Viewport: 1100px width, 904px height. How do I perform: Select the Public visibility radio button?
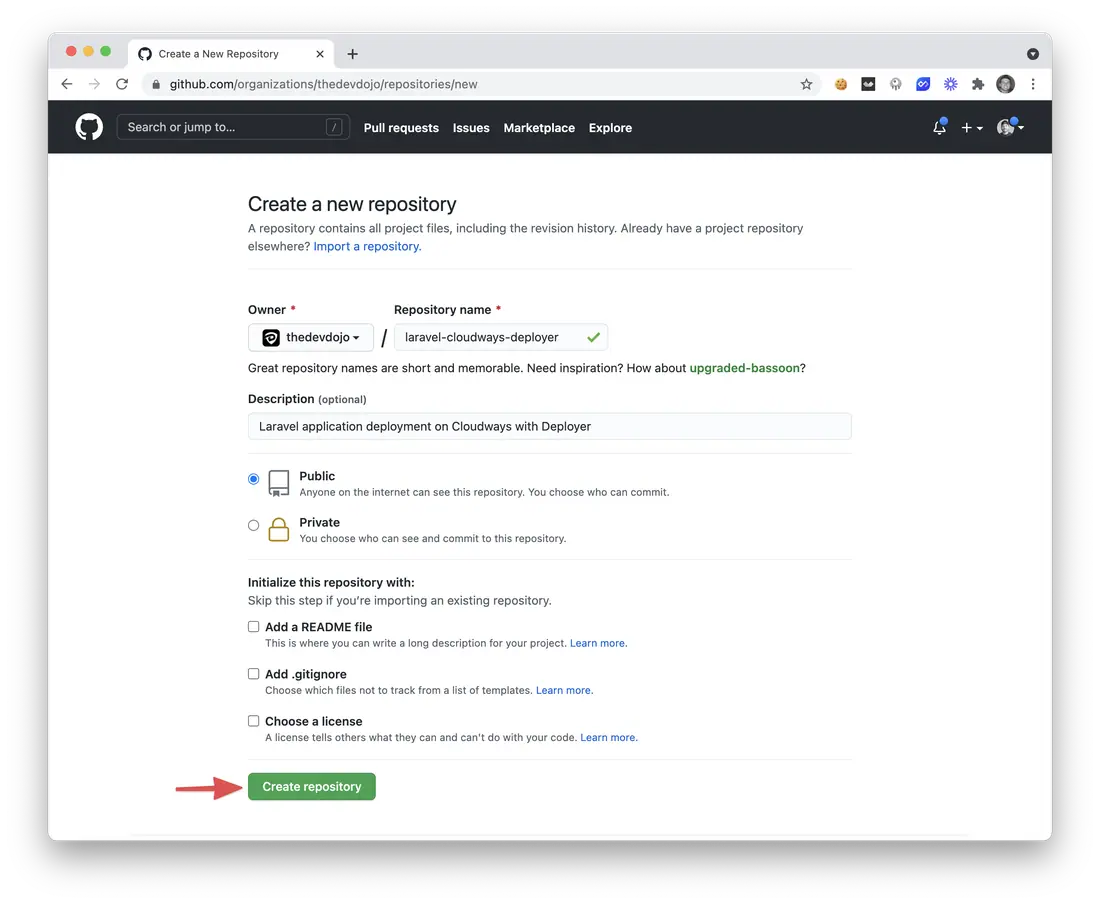tap(253, 479)
